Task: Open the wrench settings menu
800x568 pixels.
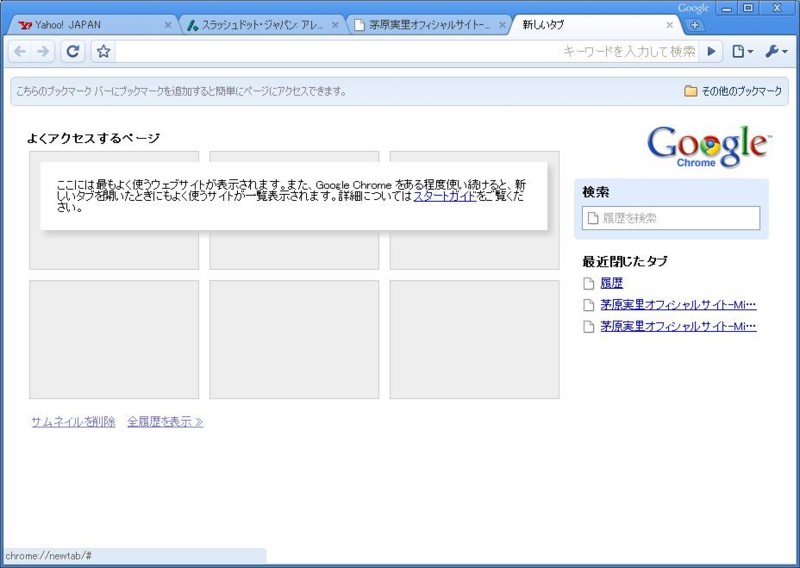Action: point(776,52)
